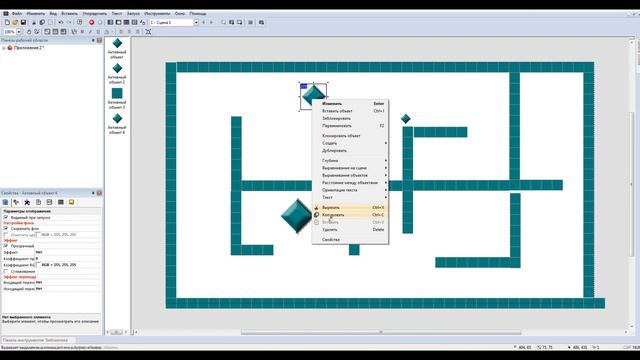Expand 'Текст' submenu in context menu

point(350,197)
